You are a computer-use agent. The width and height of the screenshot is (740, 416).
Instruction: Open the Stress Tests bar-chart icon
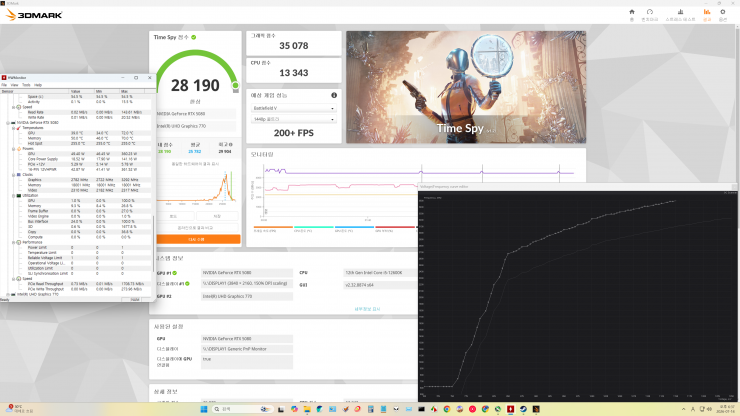coord(680,12)
